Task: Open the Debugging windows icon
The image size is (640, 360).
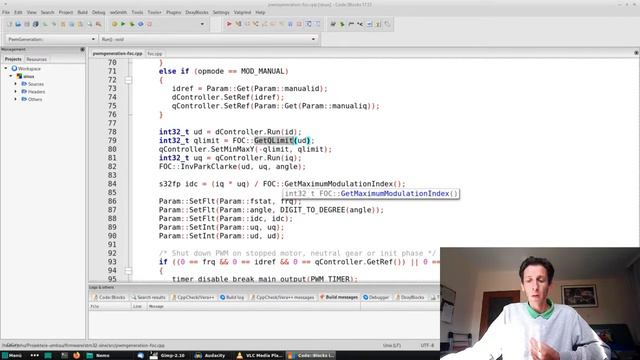Action: [309, 24]
